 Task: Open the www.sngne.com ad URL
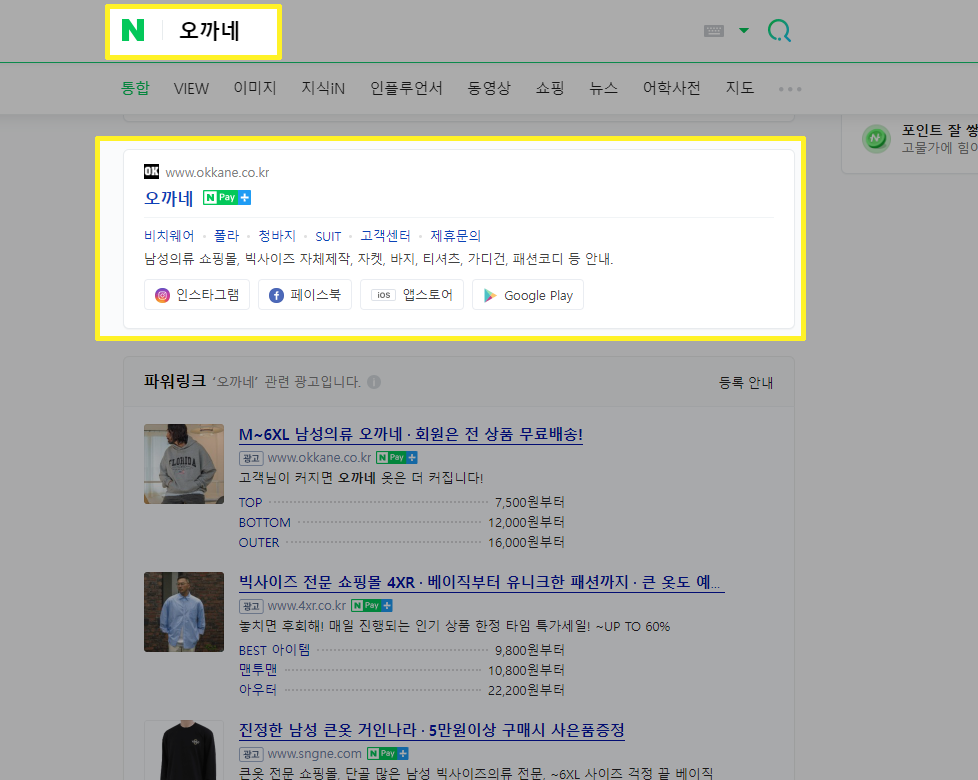click(x=314, y=753)
